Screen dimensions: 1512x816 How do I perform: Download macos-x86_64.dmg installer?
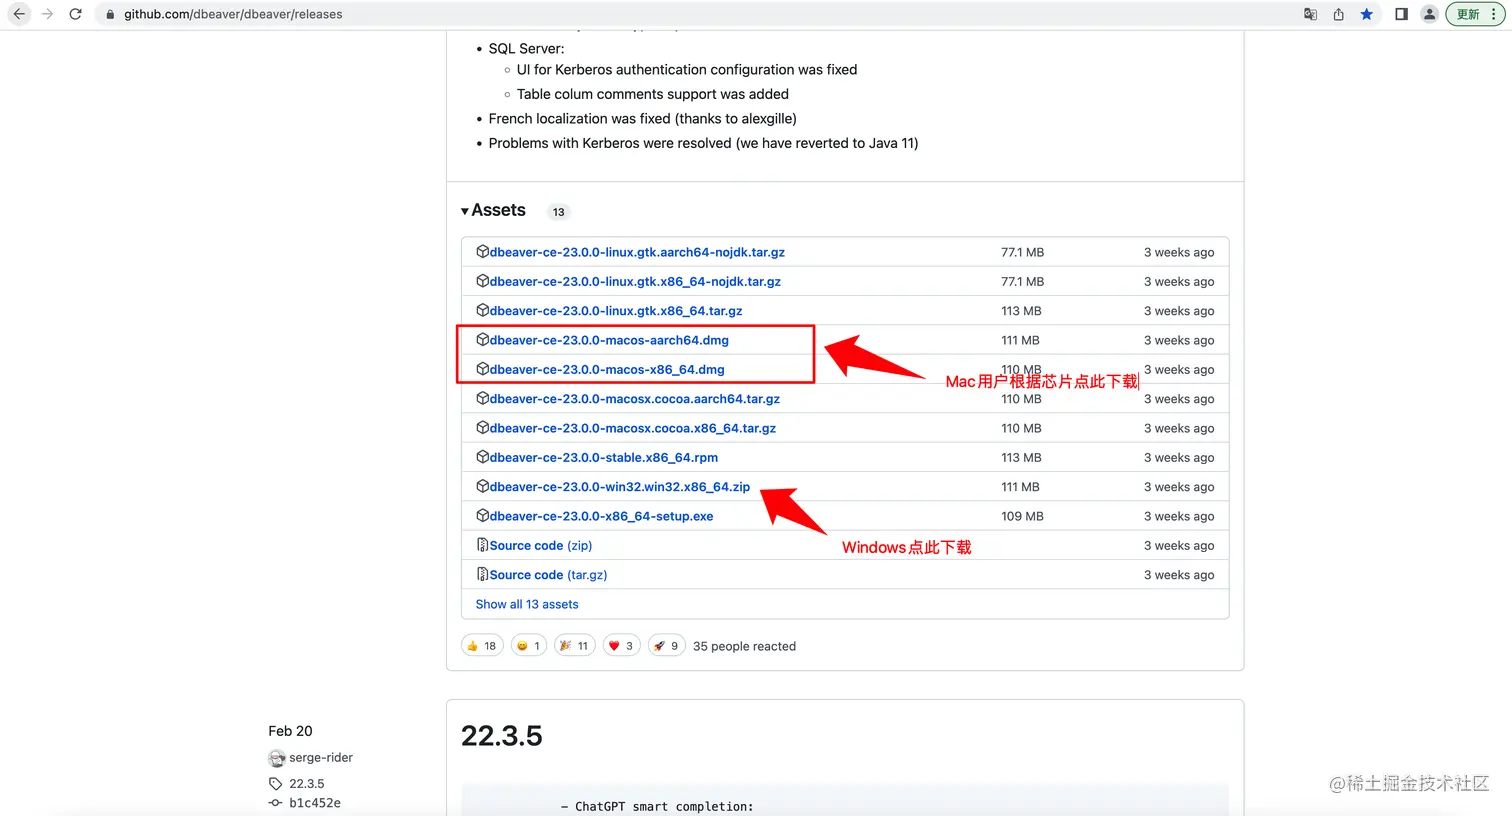pos(607,369)
